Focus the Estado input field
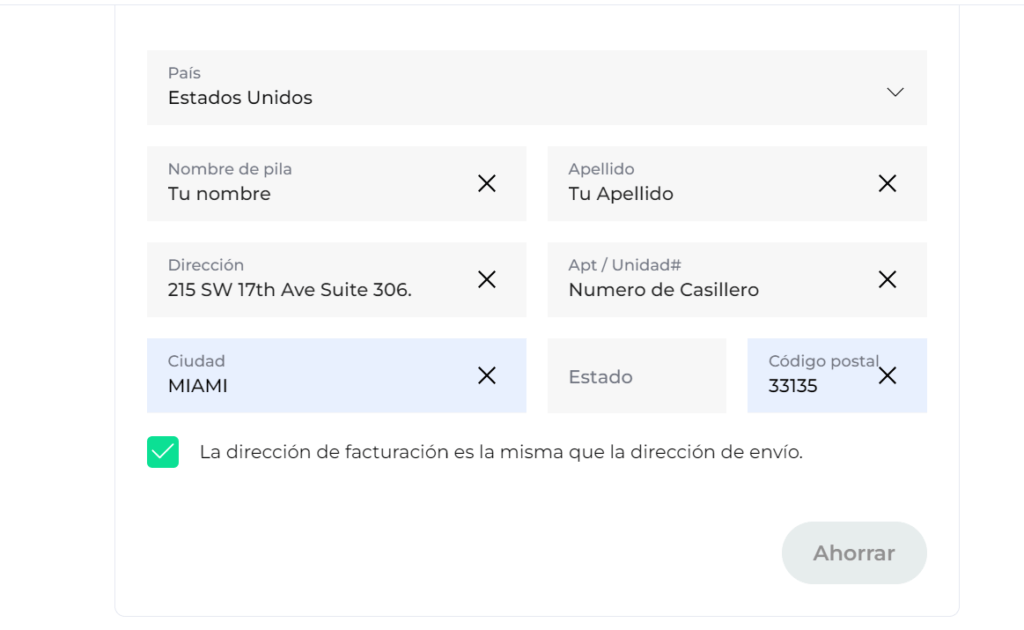 coord(637,375)
